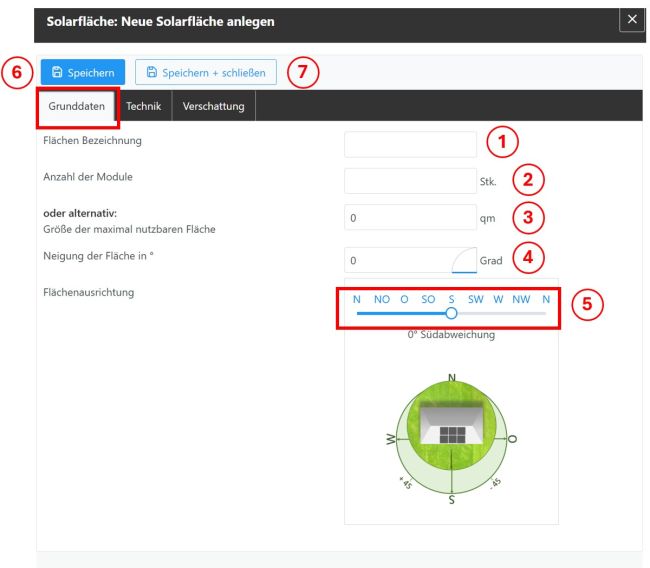Click the 'Größe der maximal nutzbaren Fläche' label
This screenshot has height=568, width=650.
[129, 229]
